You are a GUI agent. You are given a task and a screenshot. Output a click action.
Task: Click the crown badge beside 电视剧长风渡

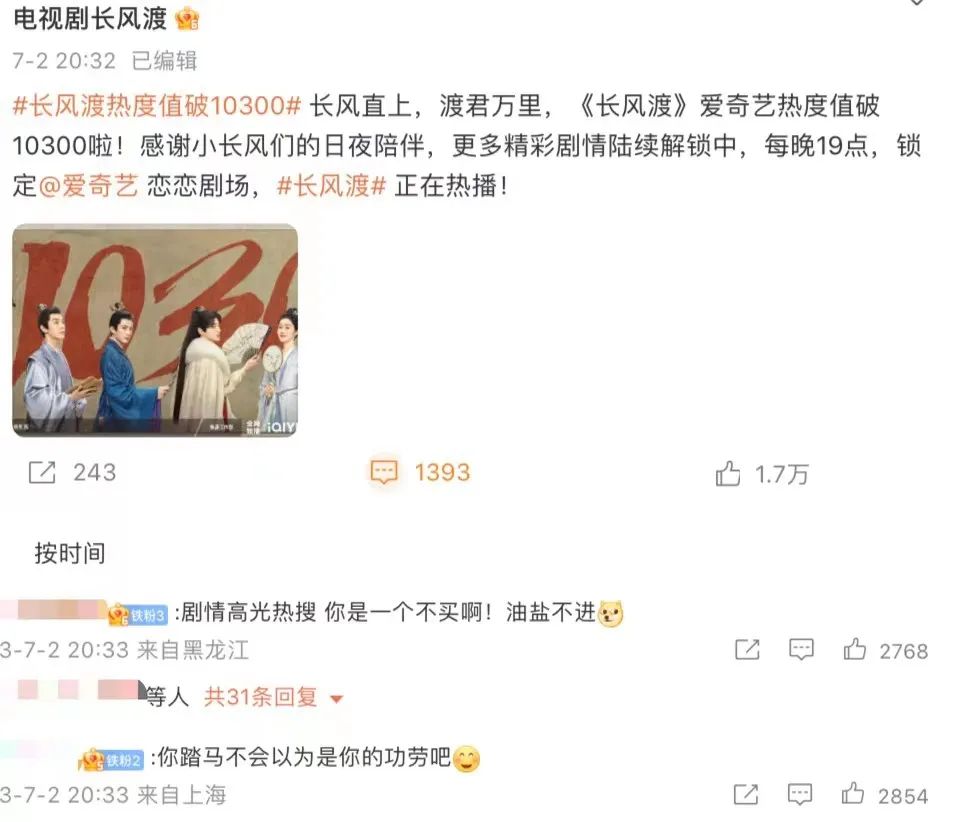coord(187,18)
